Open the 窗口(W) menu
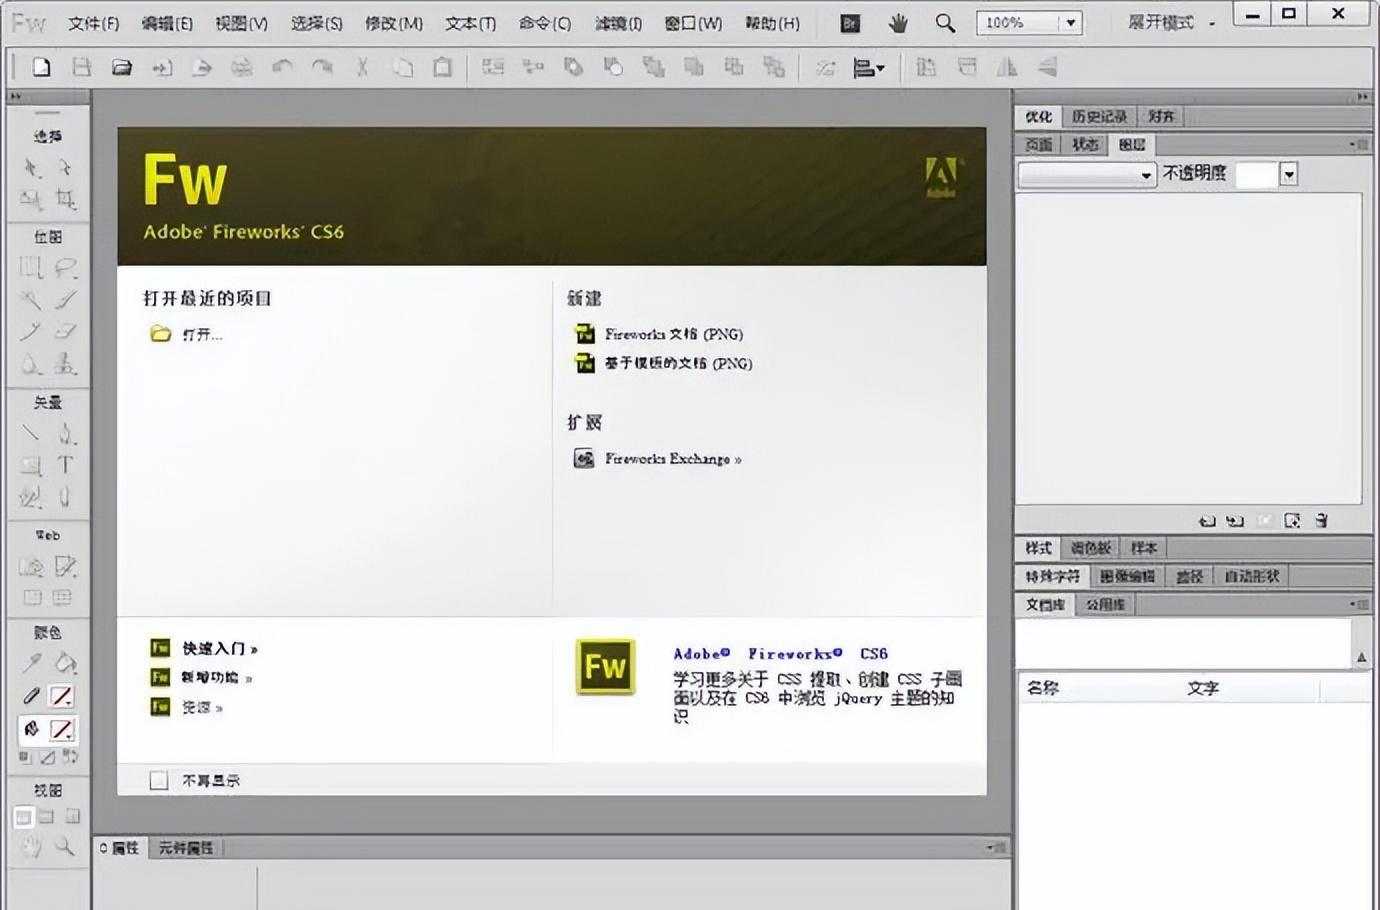This screenshot has height=910, width=1380. click(x=693, y=23)
